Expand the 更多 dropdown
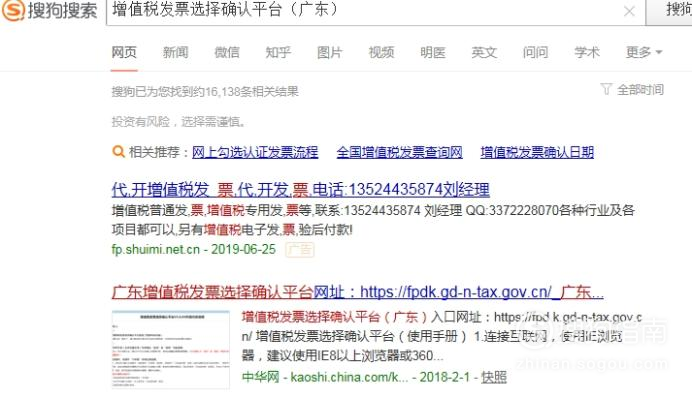 point(644,52)
